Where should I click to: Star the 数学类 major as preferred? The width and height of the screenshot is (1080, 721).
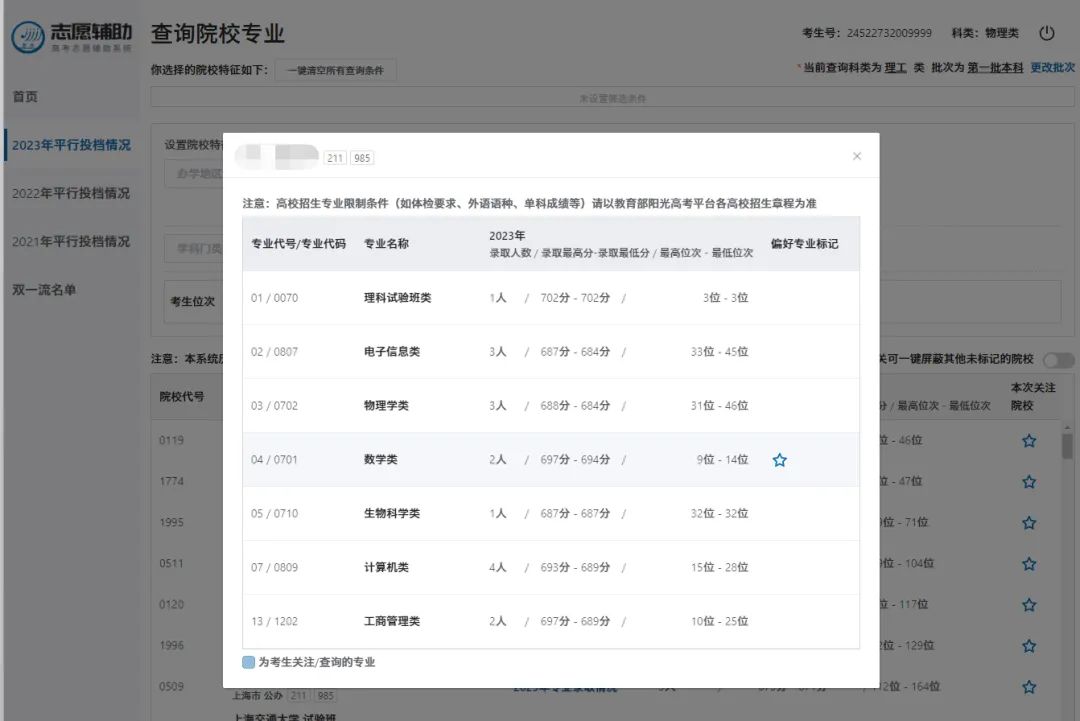(x=780, y=460)
